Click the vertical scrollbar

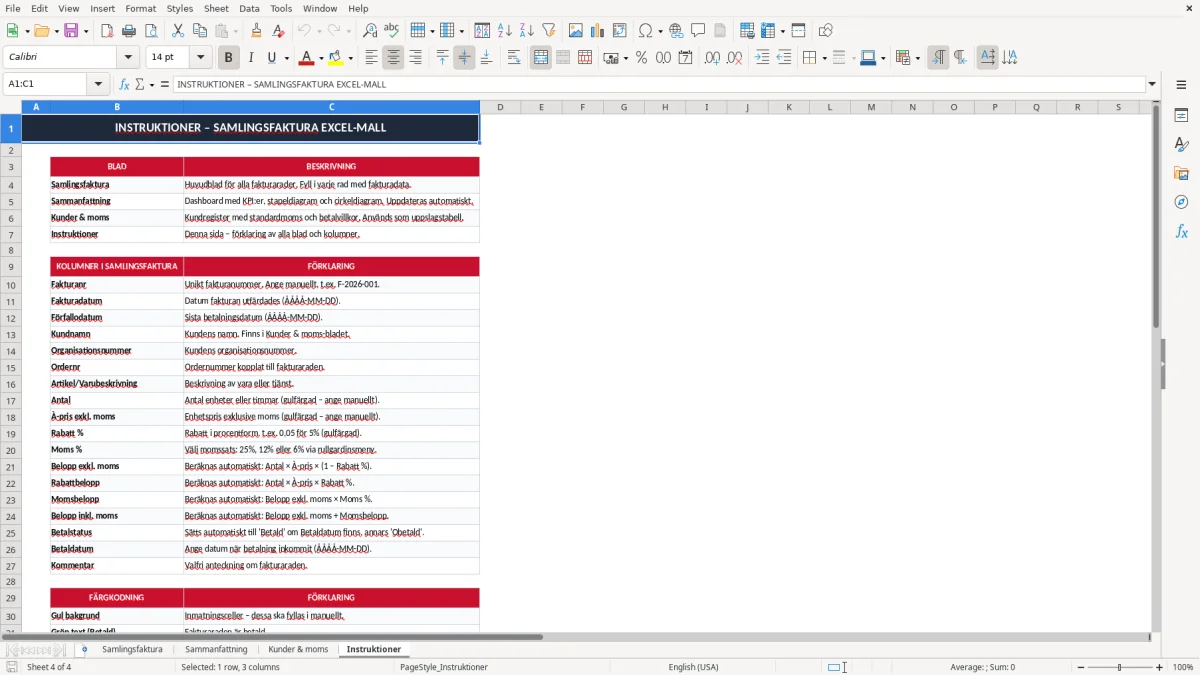point(1156,366)
